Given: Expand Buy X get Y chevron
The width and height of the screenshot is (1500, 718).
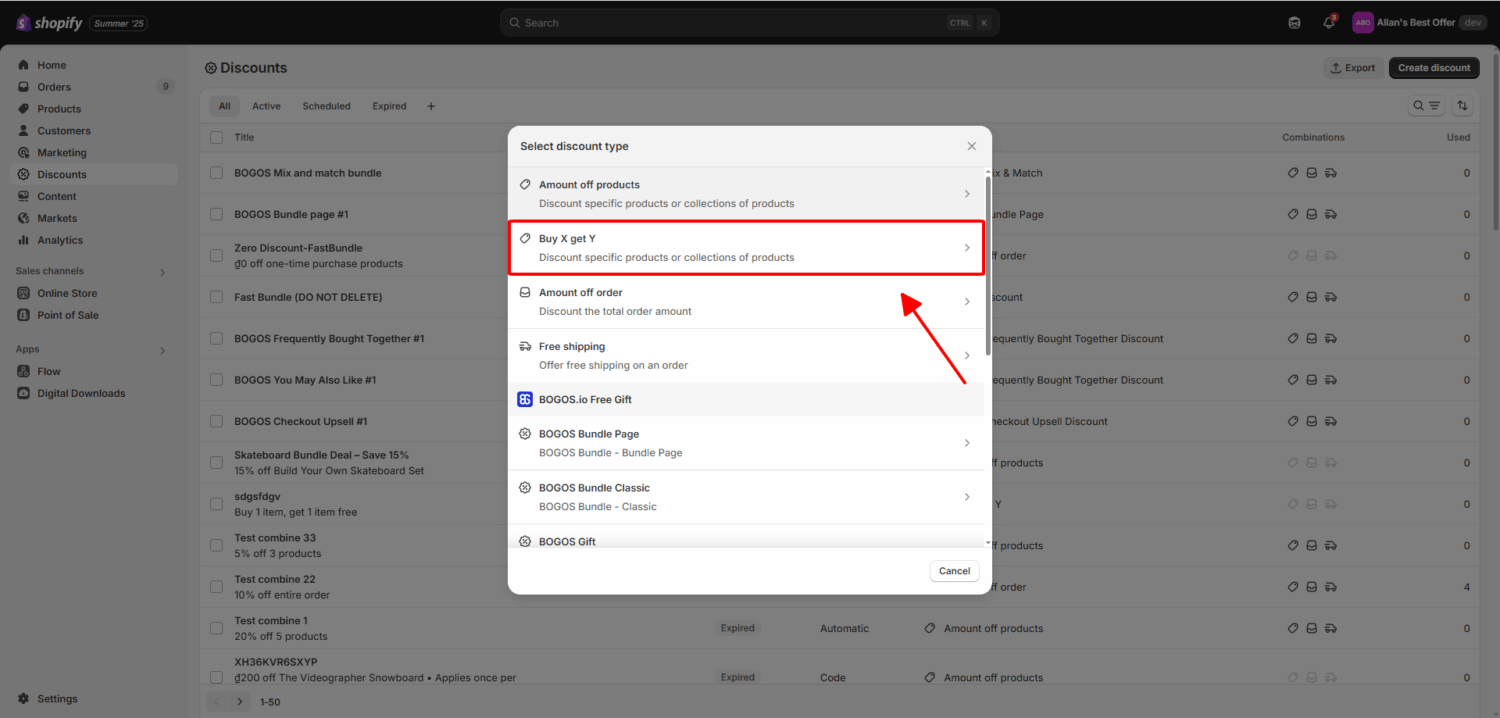Looking at the screenshot, I should pyautogui.click(x=967, y=248).
